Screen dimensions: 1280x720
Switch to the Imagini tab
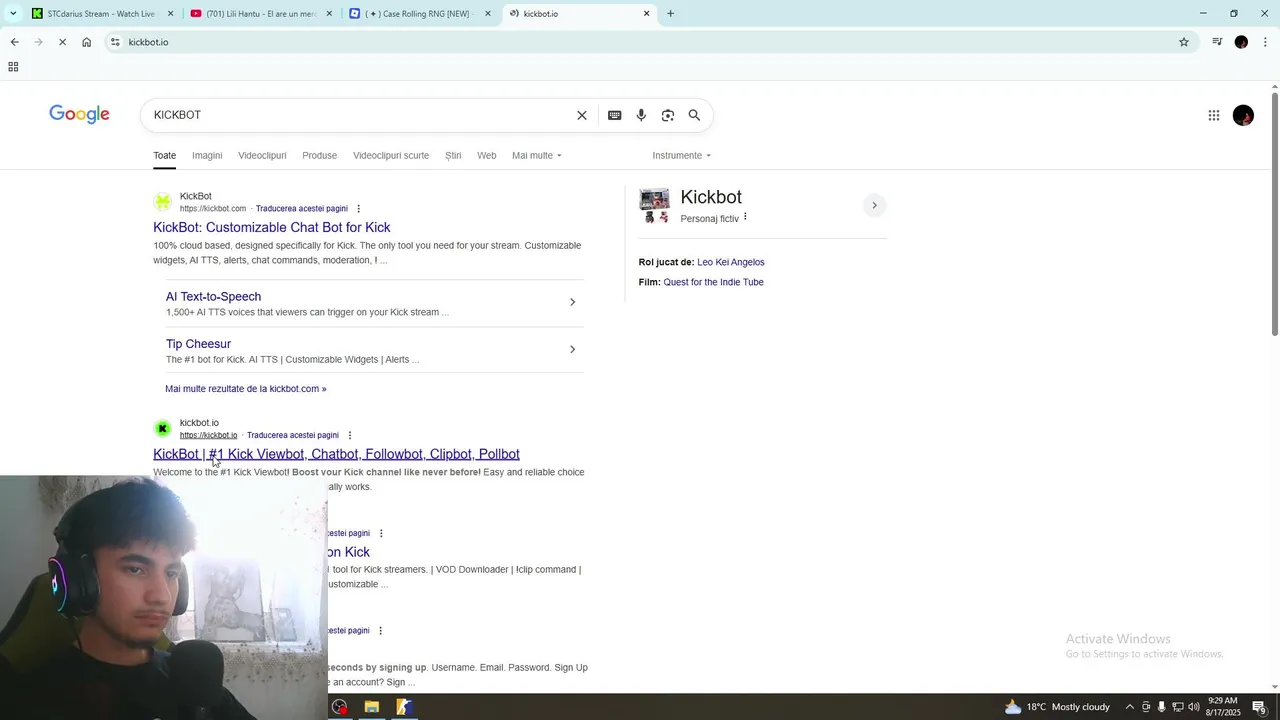click(x=207, y=155)
